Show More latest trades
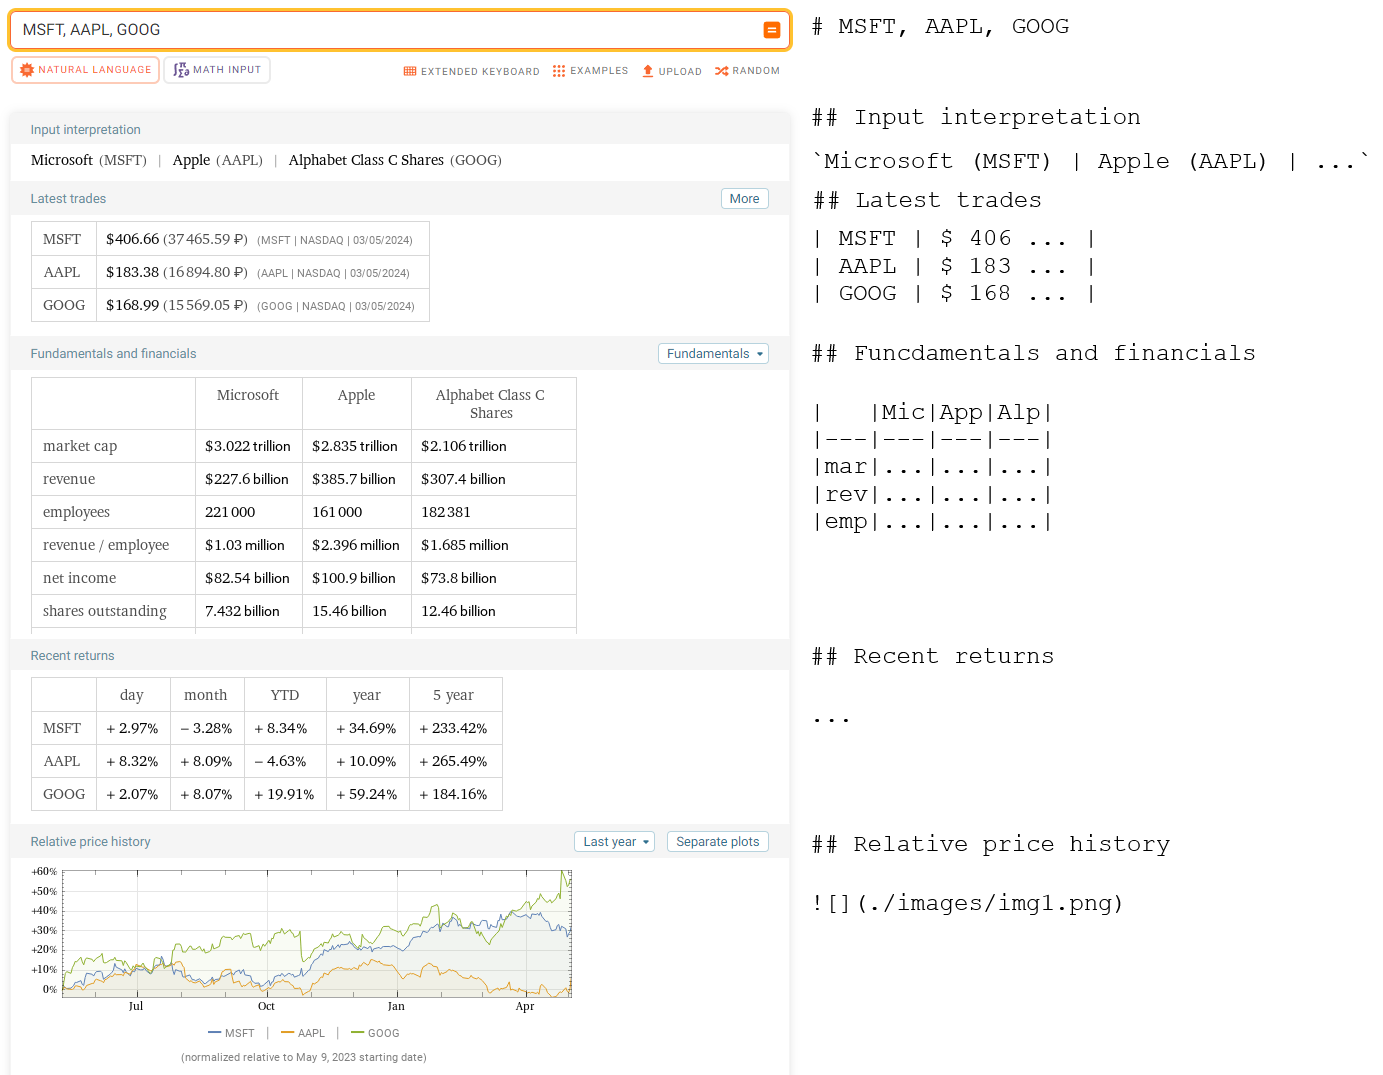The image size is (1383, 1075). point(745,199)
